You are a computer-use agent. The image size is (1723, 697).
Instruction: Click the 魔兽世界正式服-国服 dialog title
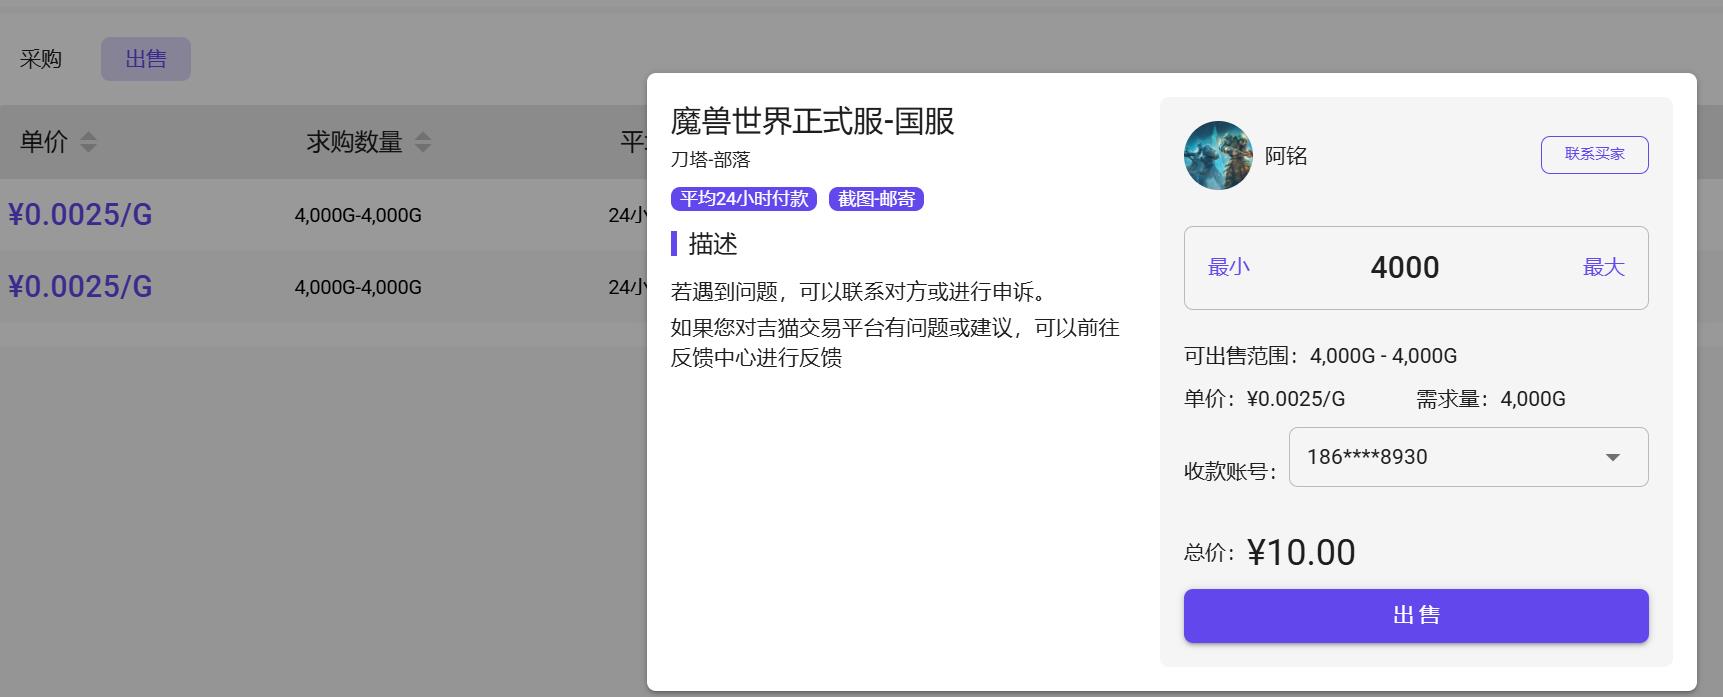812,121
